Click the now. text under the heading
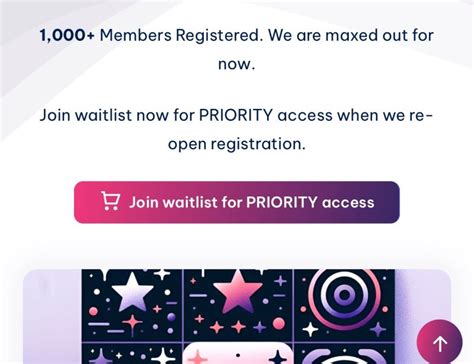This screenshot has width=474, height=364. coord(237,64)
